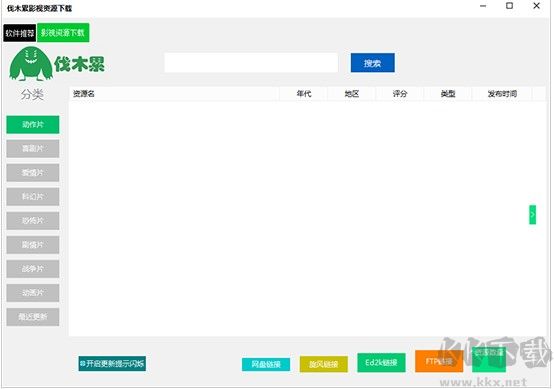This screenshot has width=554, height=389.
Task: Minimize the 伐木累 window
Action: pyautogui.click(x=483, y=6)
